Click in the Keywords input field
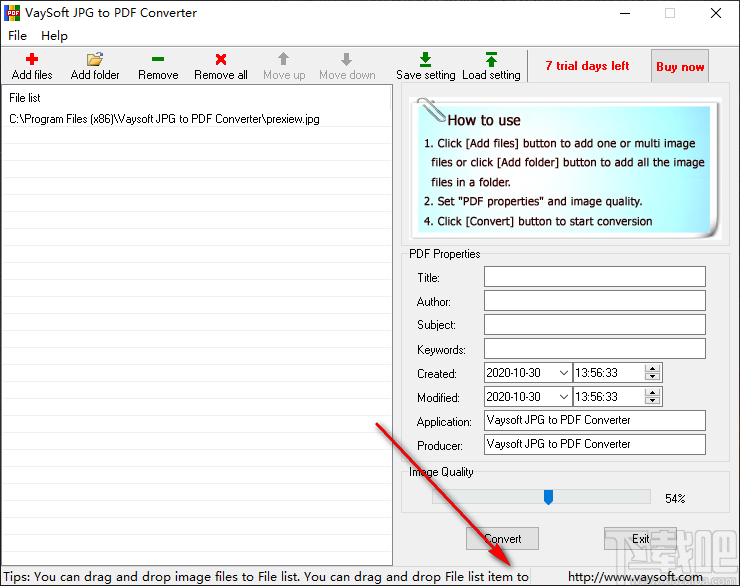This screenshot has height=586, width=740. click(x=595, y=349)
